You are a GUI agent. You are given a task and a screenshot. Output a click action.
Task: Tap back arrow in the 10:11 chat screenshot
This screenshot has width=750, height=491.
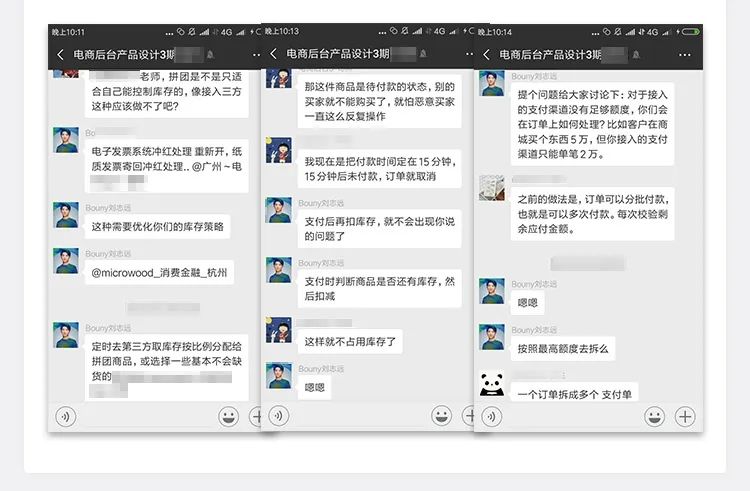(60, 55)
